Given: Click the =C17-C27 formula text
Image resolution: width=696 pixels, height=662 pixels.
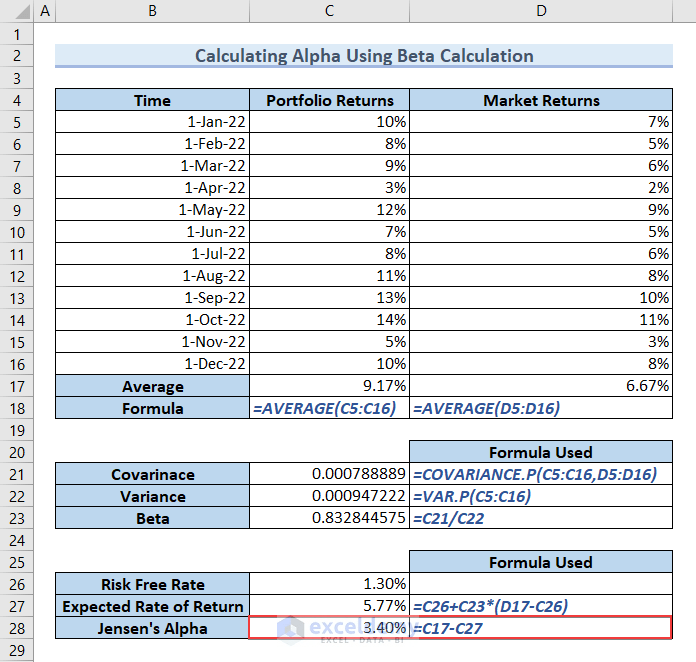Looking at the screenshot, I should coord(448,629).
